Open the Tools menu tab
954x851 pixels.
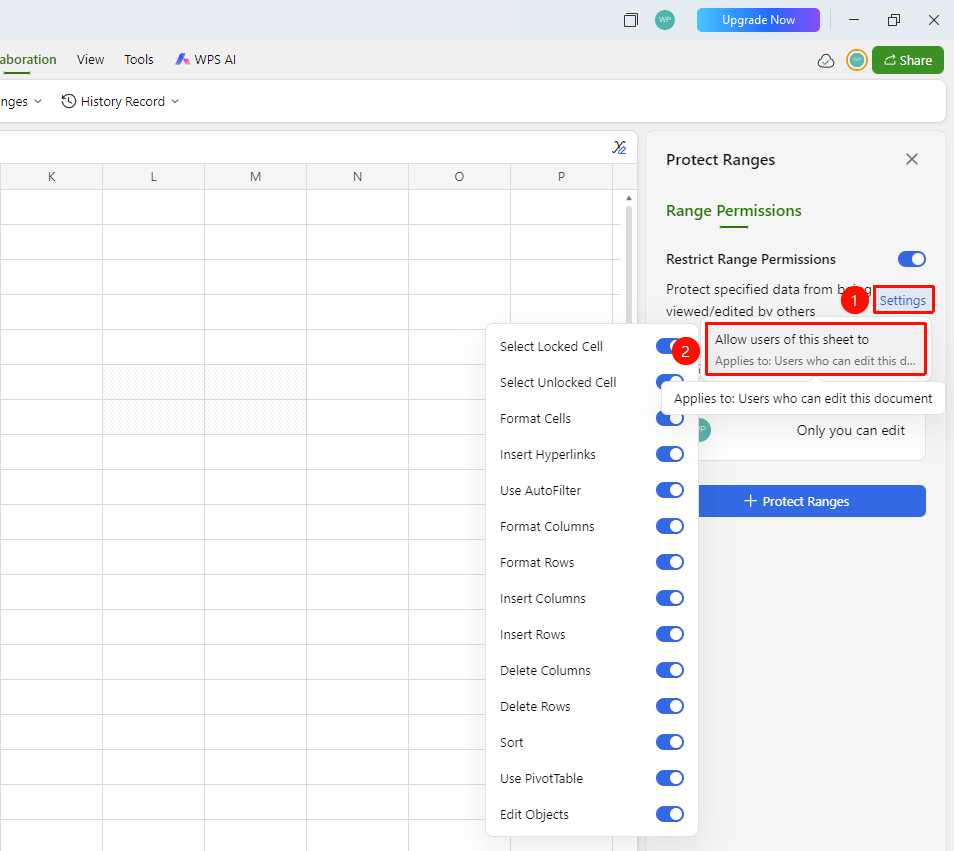click(139, 60)
